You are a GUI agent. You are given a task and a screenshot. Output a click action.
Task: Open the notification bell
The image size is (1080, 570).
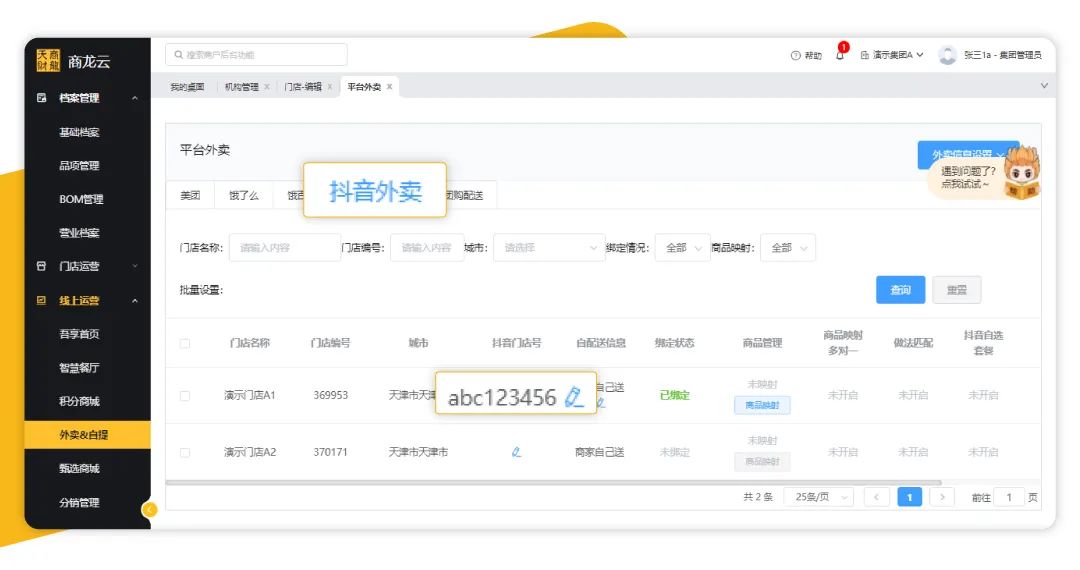point(840,55)
